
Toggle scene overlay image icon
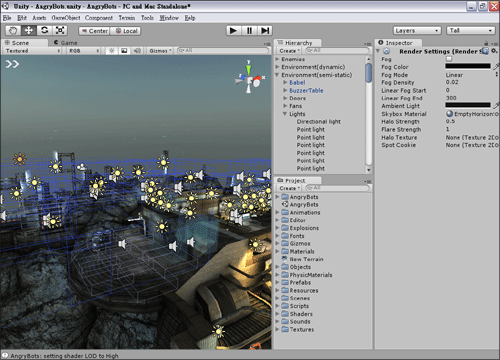coord(124,51)
